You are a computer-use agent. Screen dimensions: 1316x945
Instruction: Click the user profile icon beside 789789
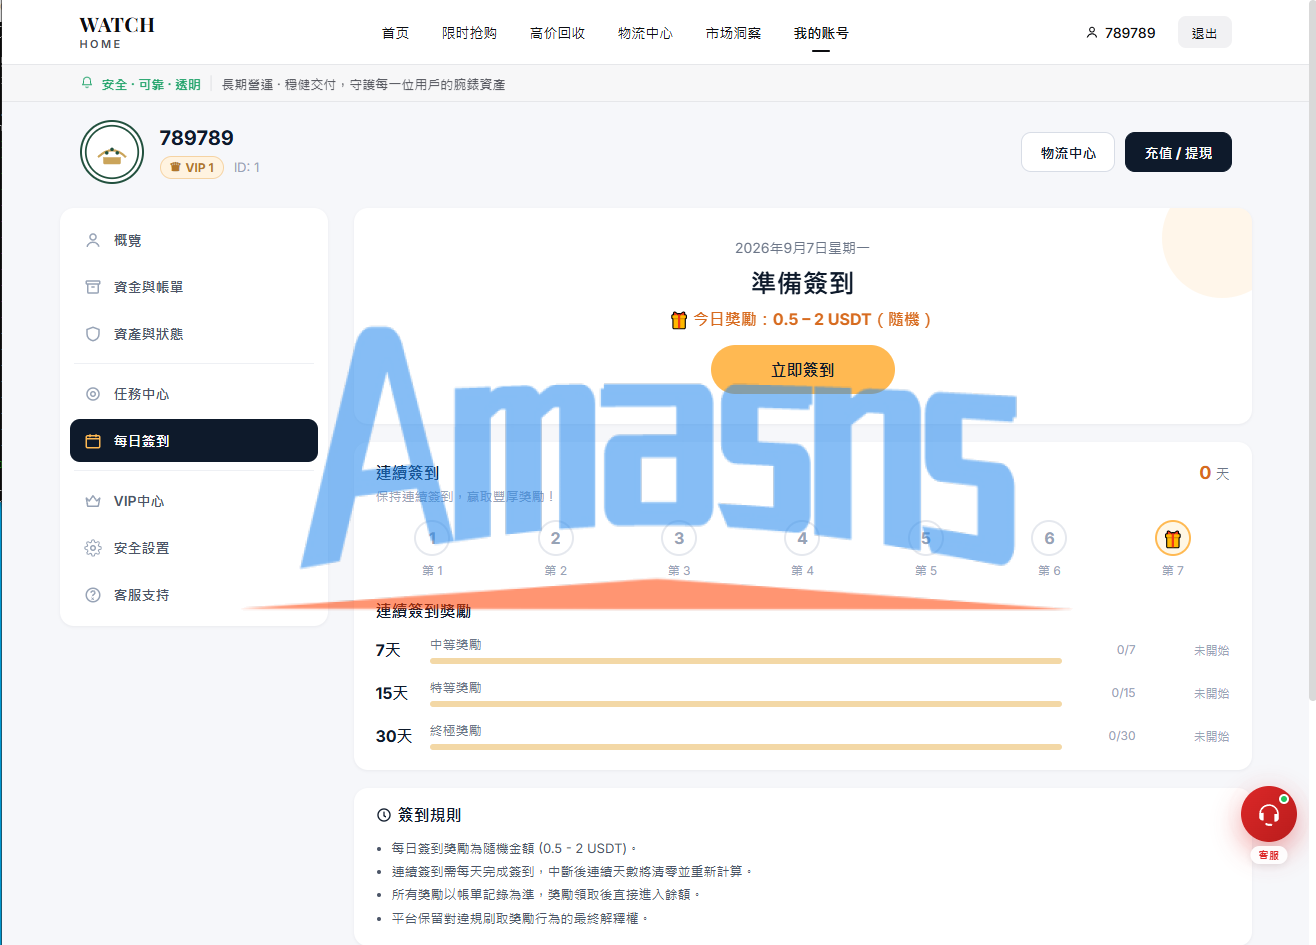1091,33
